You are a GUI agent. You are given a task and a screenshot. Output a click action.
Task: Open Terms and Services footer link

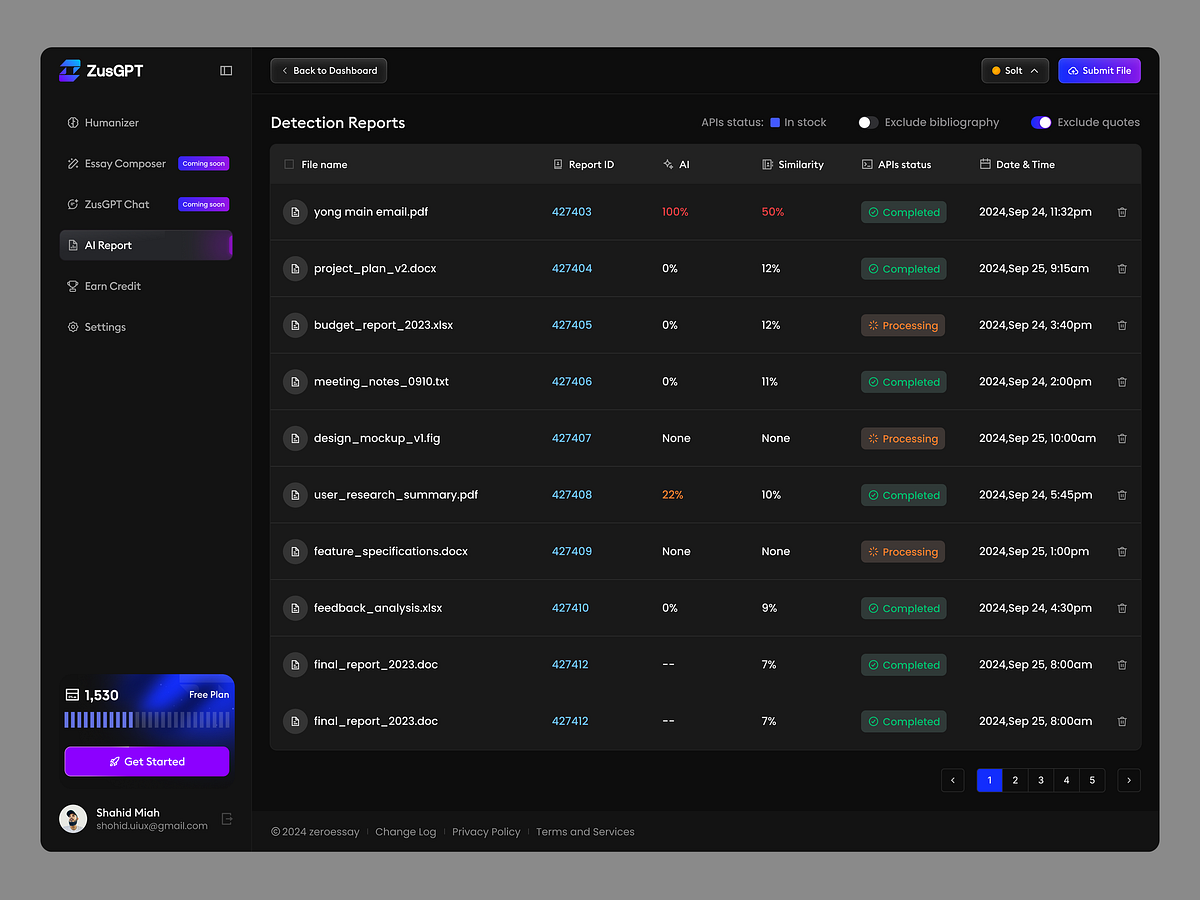pos(585,832)
